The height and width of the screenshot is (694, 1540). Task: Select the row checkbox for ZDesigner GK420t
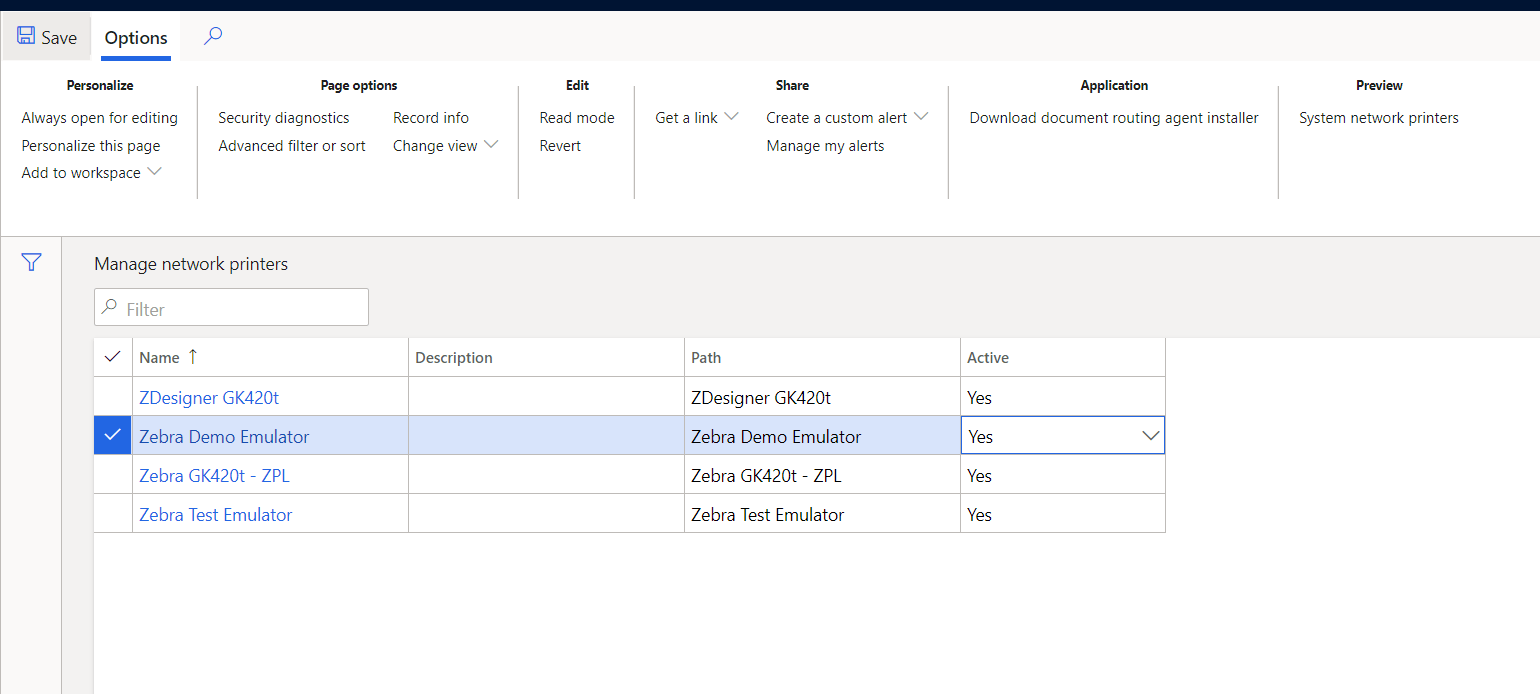click(x=112, y=396)
